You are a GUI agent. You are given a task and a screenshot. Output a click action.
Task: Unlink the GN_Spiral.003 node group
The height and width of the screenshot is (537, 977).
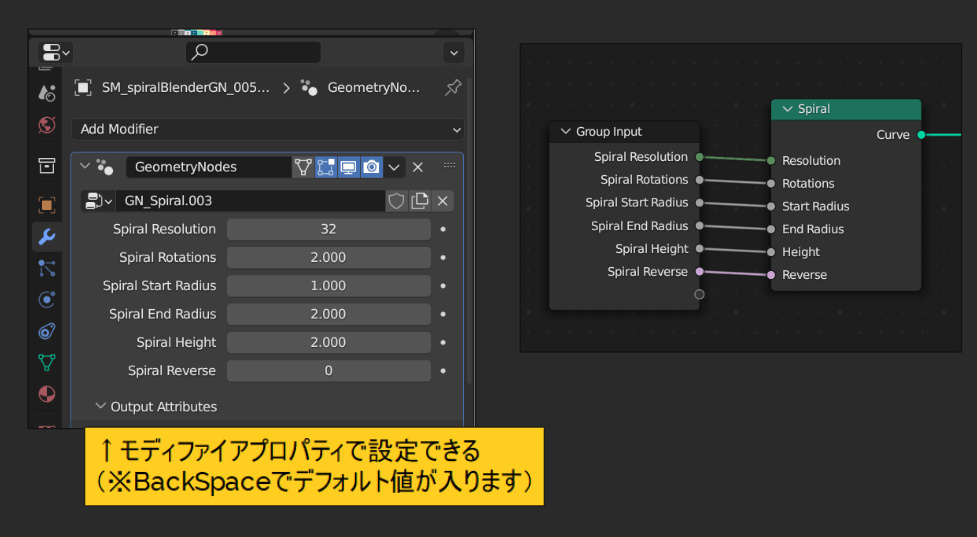[442, 201]
